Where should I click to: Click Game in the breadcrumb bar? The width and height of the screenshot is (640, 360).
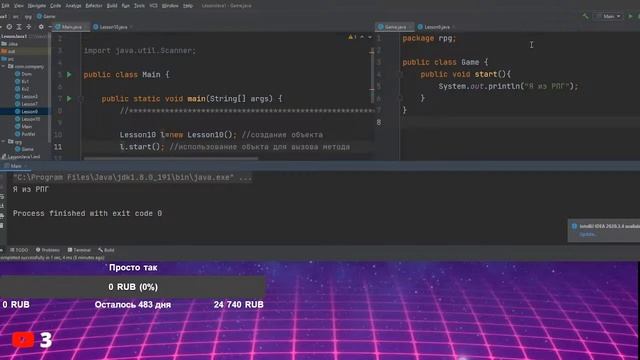point(46,16)
